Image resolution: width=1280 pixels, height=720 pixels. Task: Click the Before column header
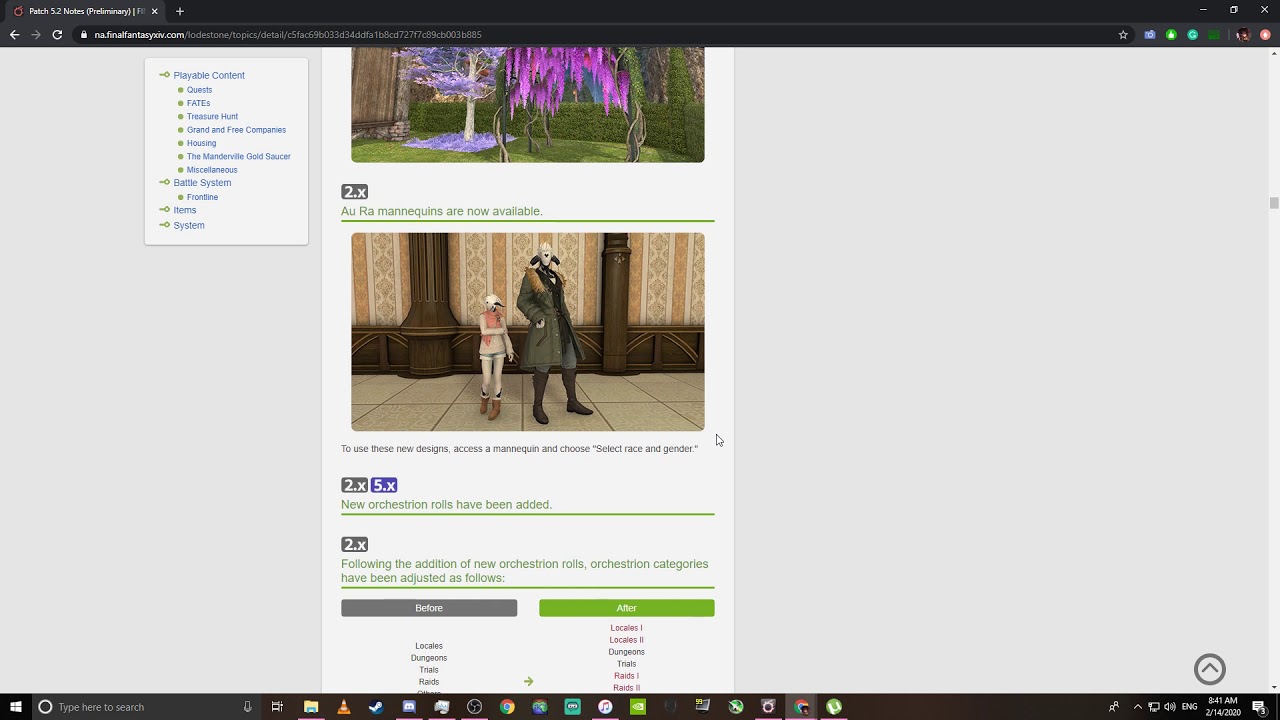[429, 608]
